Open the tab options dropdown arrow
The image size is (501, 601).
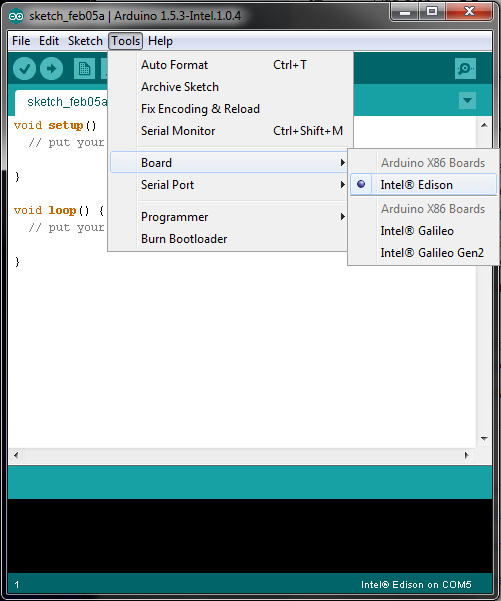467,101
